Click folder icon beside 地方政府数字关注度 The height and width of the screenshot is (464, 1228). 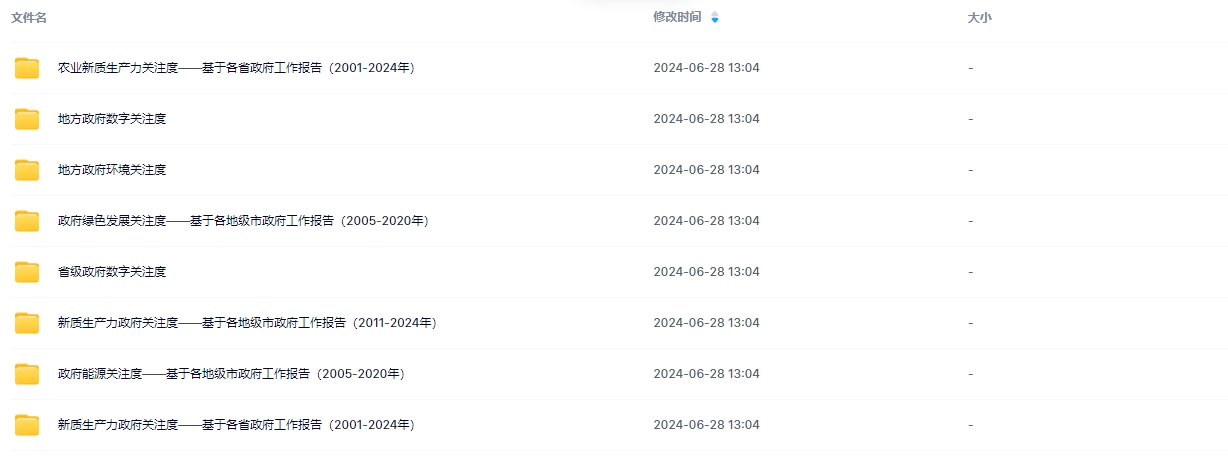tap(27, 119)
